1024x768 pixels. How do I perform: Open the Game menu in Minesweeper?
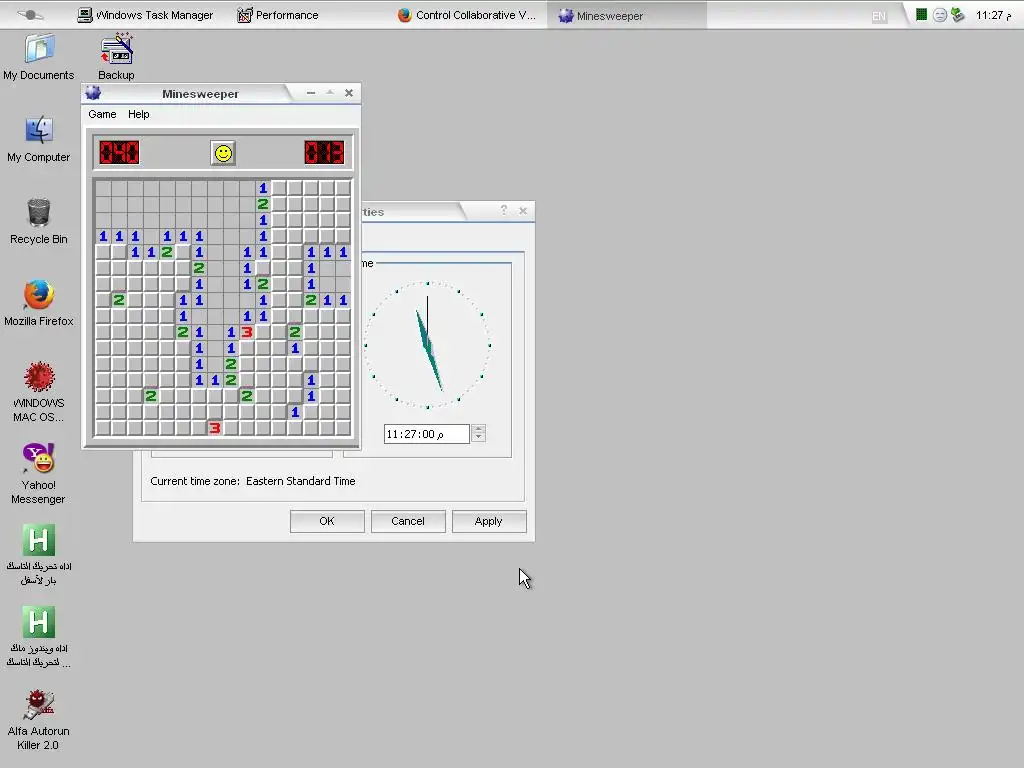tap(103, 114)
